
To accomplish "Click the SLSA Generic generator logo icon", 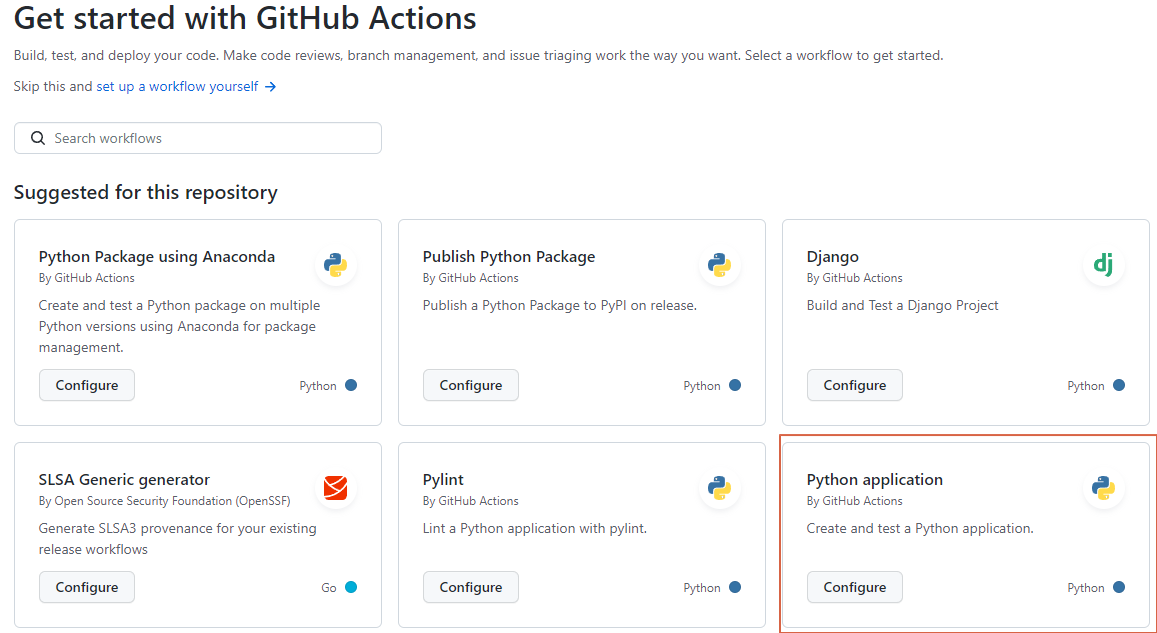I will pos(335,488).
